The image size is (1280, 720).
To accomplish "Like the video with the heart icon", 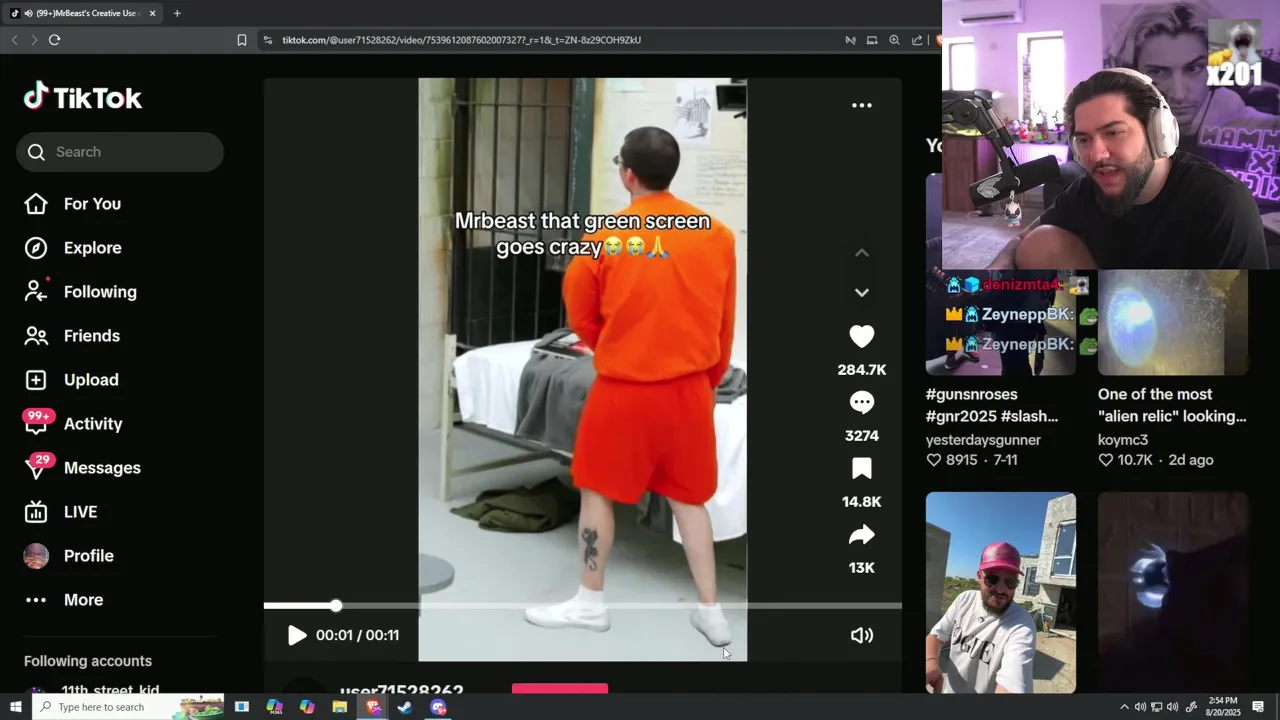I will coord(861,337).
